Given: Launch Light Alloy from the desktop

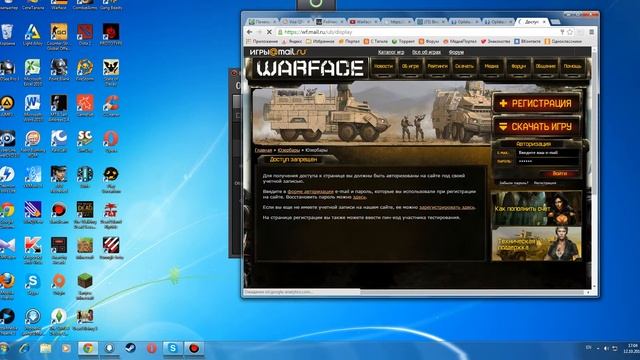Looking at the screenshot, I should pyautogui.click(x=33, y=34).
